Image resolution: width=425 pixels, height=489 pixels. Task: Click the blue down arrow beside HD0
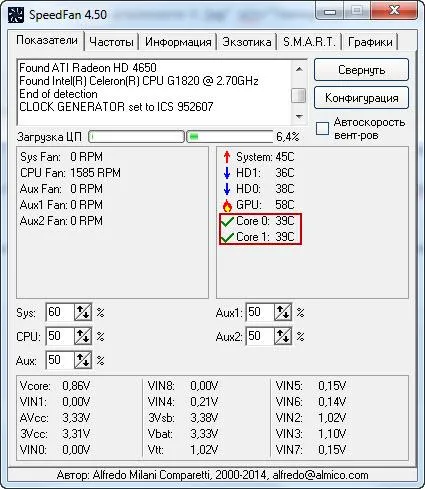pyautogui.click(x=227, y=189)
